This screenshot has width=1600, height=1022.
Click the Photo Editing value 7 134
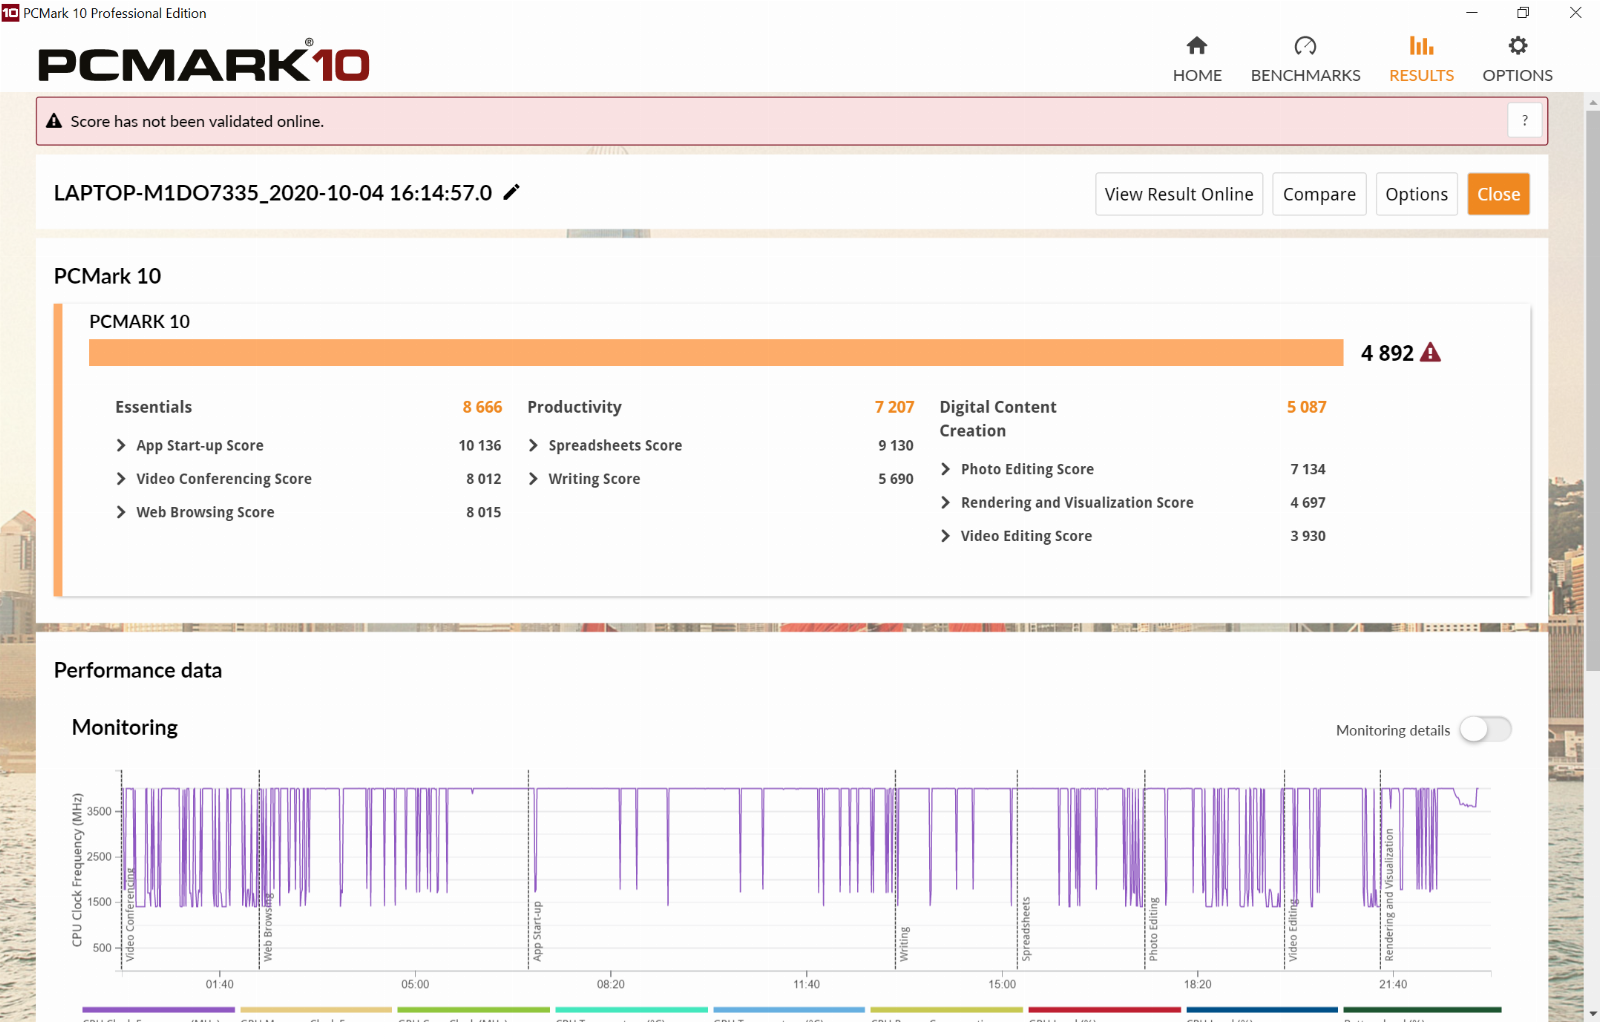pyautogui.click(x=1308, y=469)
